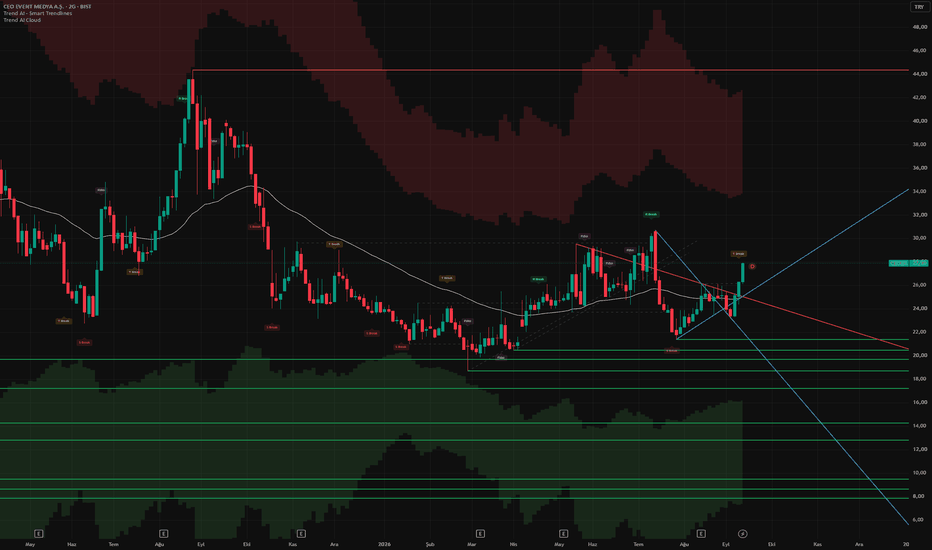The image size is (932, 550).
Task: Click the S Break label below the August low
Action: point(672,351)
